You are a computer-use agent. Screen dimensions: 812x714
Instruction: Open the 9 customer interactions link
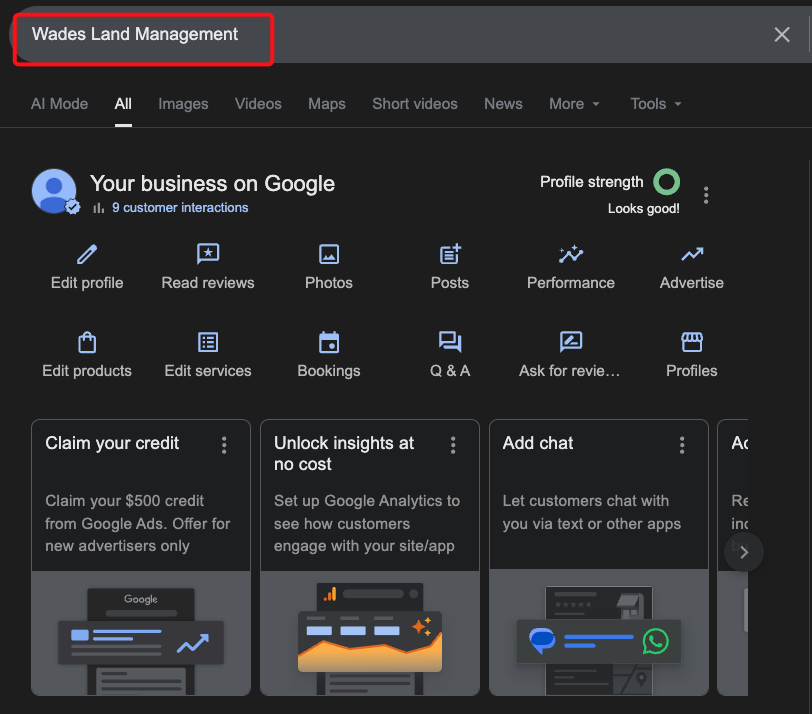(x=180, y=208)
